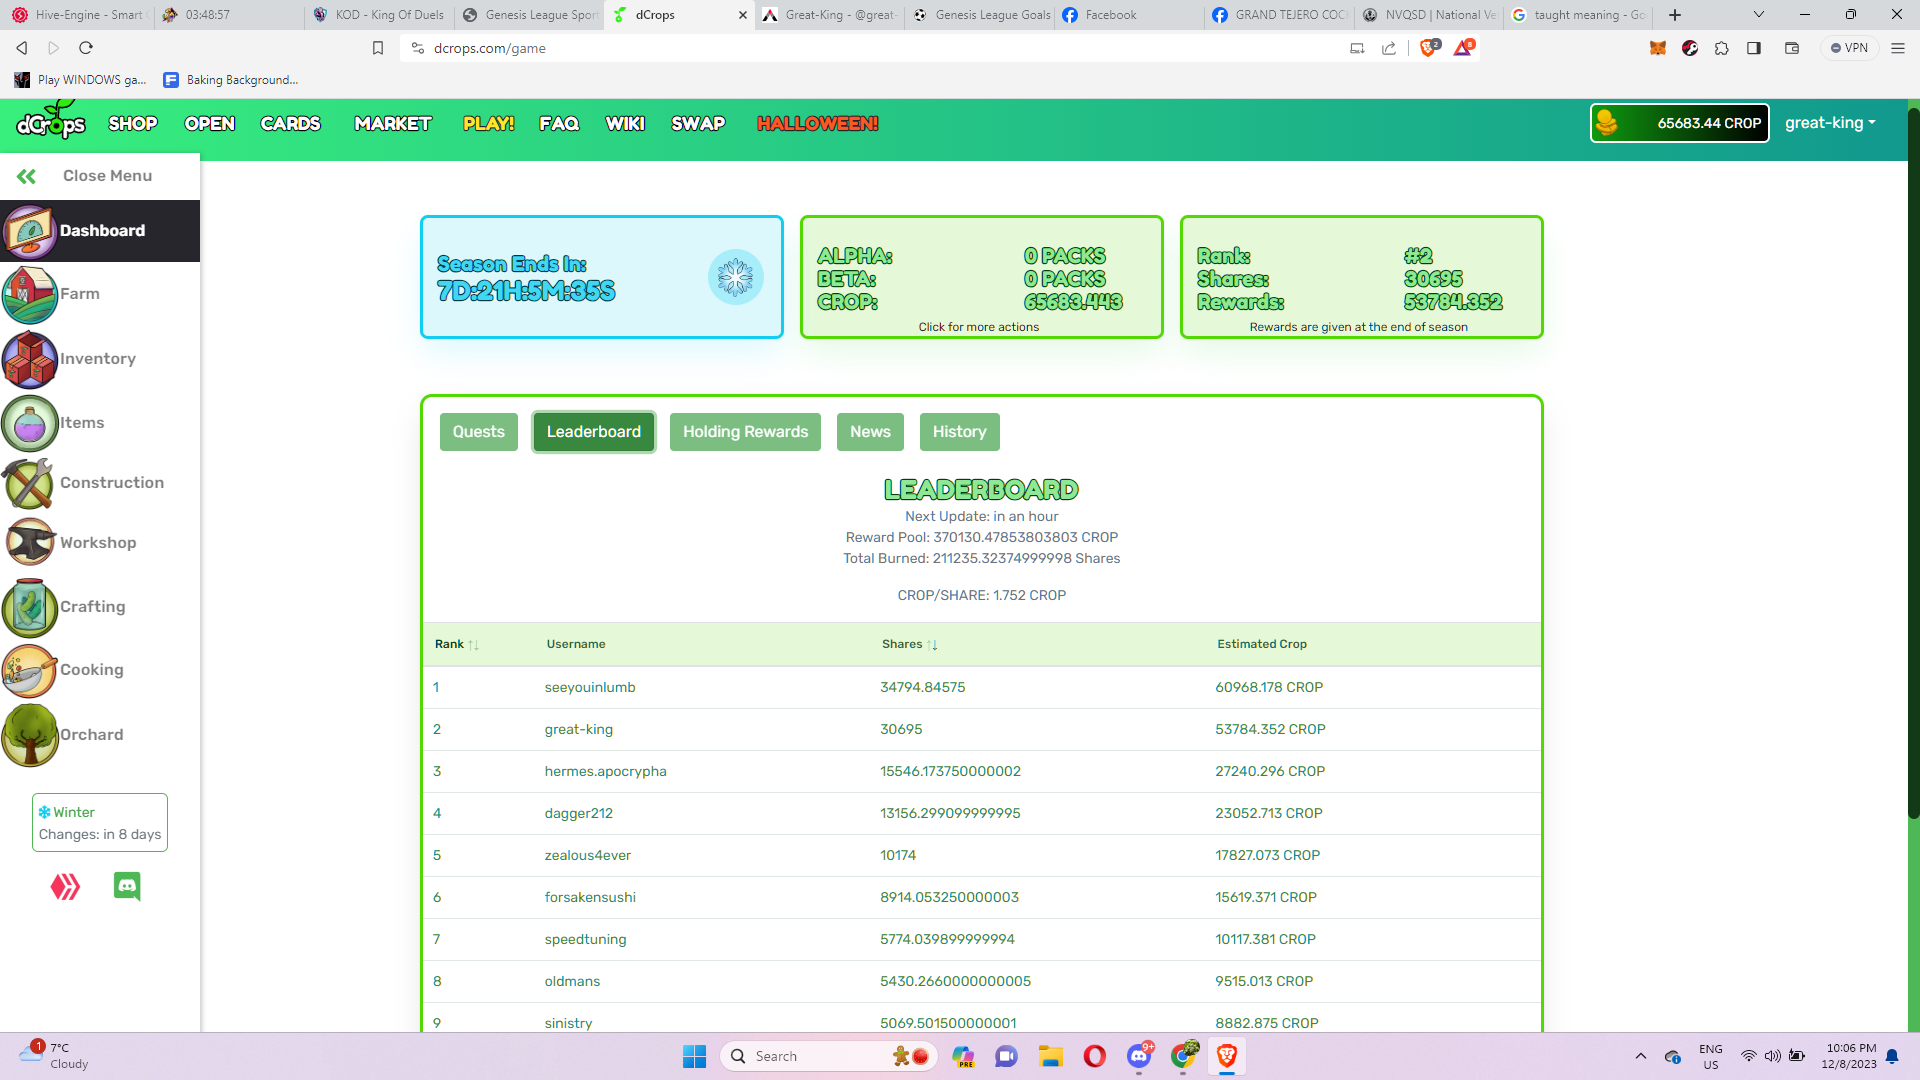Screen dimensions: 1920x1080
Task: Open HALLOWEEN! event link
Action: click(817, 124)
